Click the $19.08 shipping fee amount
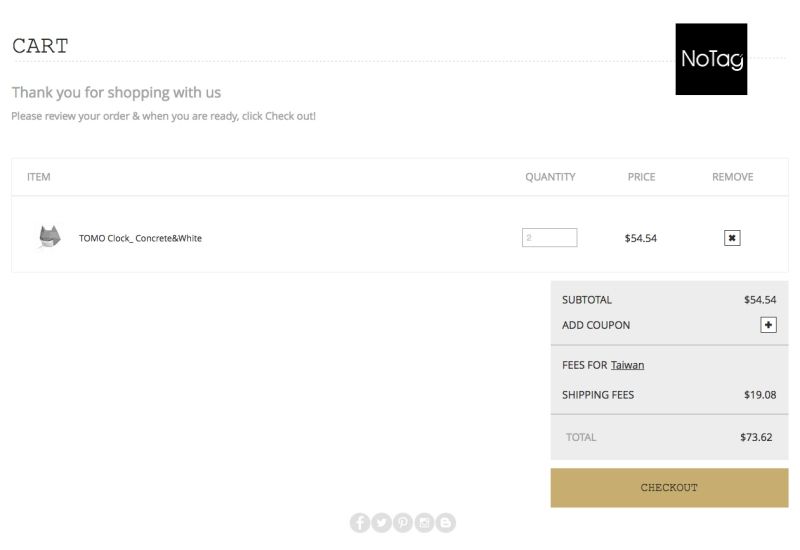Screen dimensions: 800x550 coord(760,395)
